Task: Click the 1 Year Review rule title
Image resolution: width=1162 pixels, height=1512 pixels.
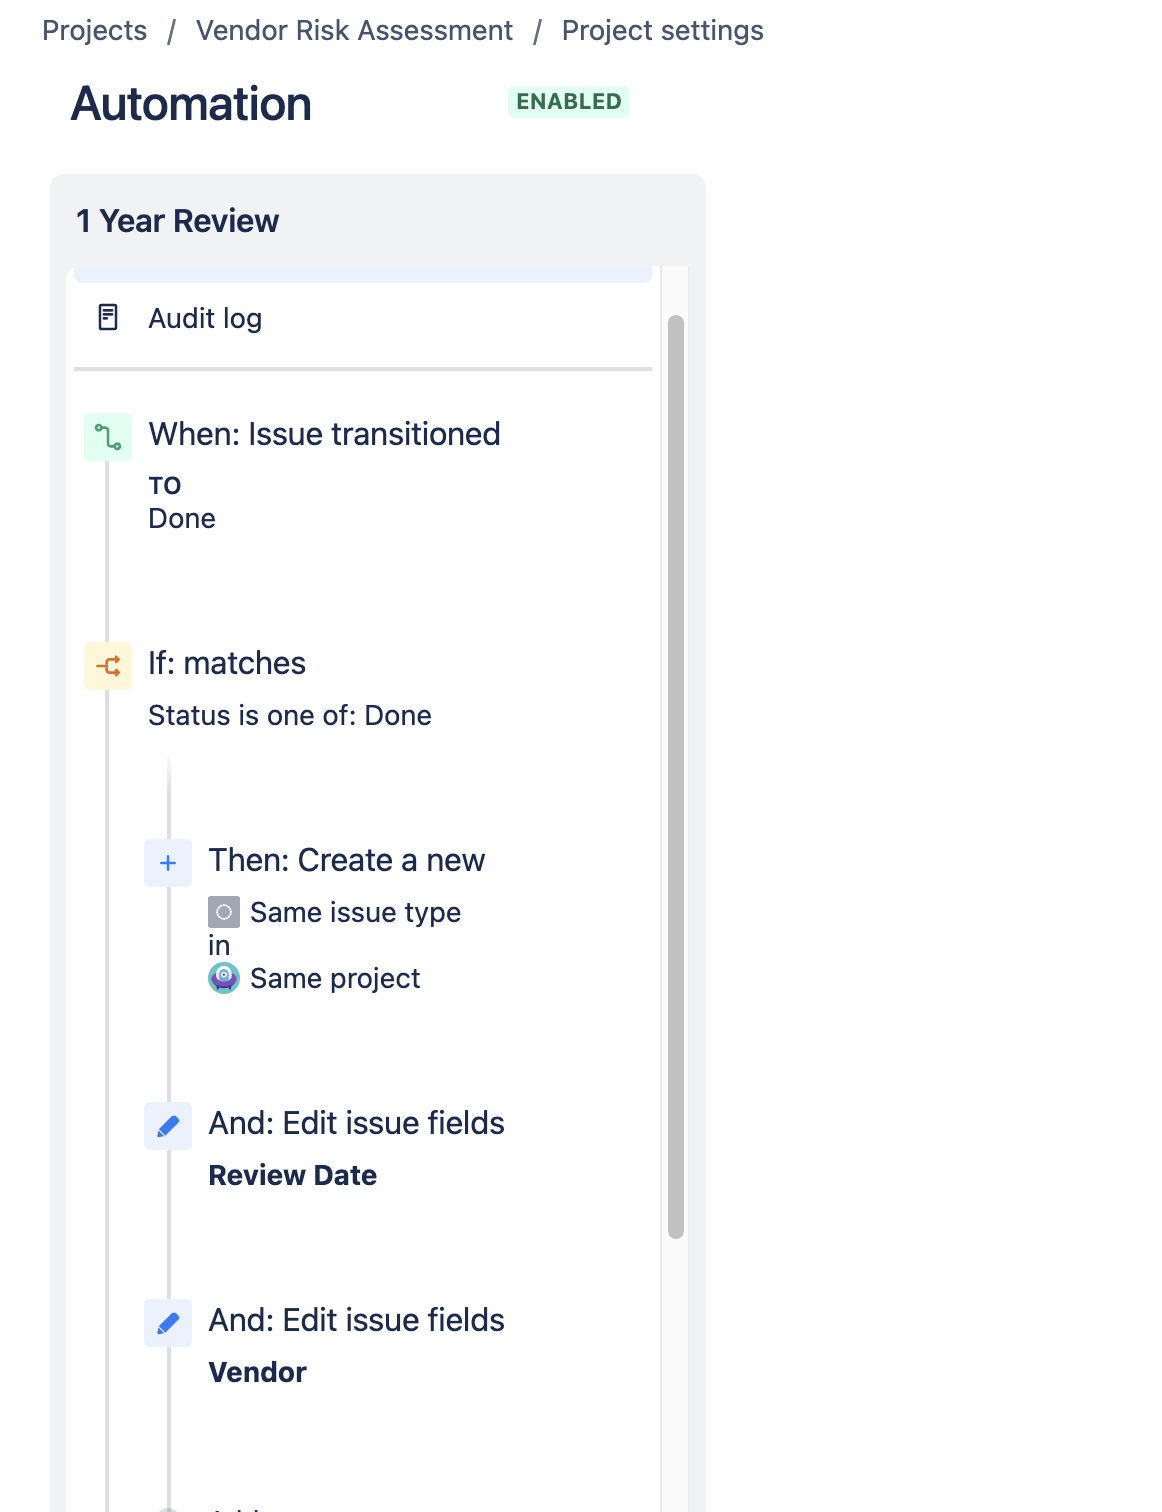Action: [178, 221]
